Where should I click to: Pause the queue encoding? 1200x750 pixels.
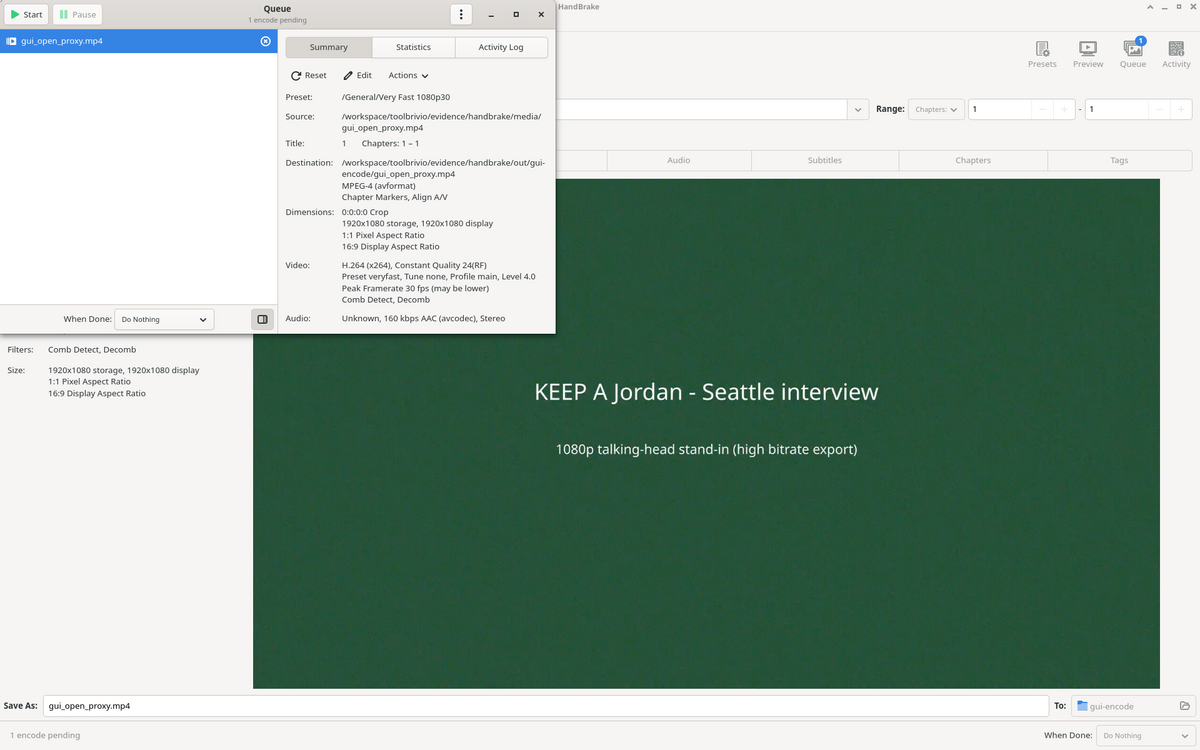[x=77, y=15]
